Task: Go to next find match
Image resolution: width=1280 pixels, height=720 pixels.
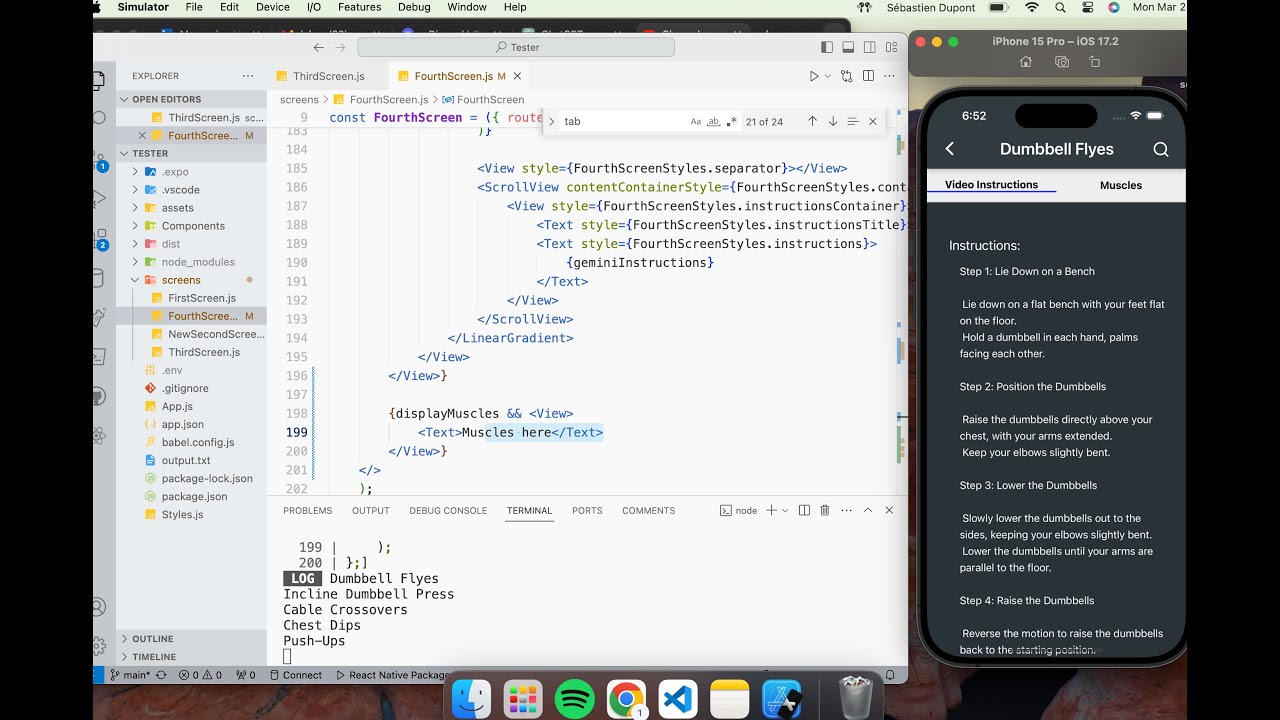Action: 832,121
